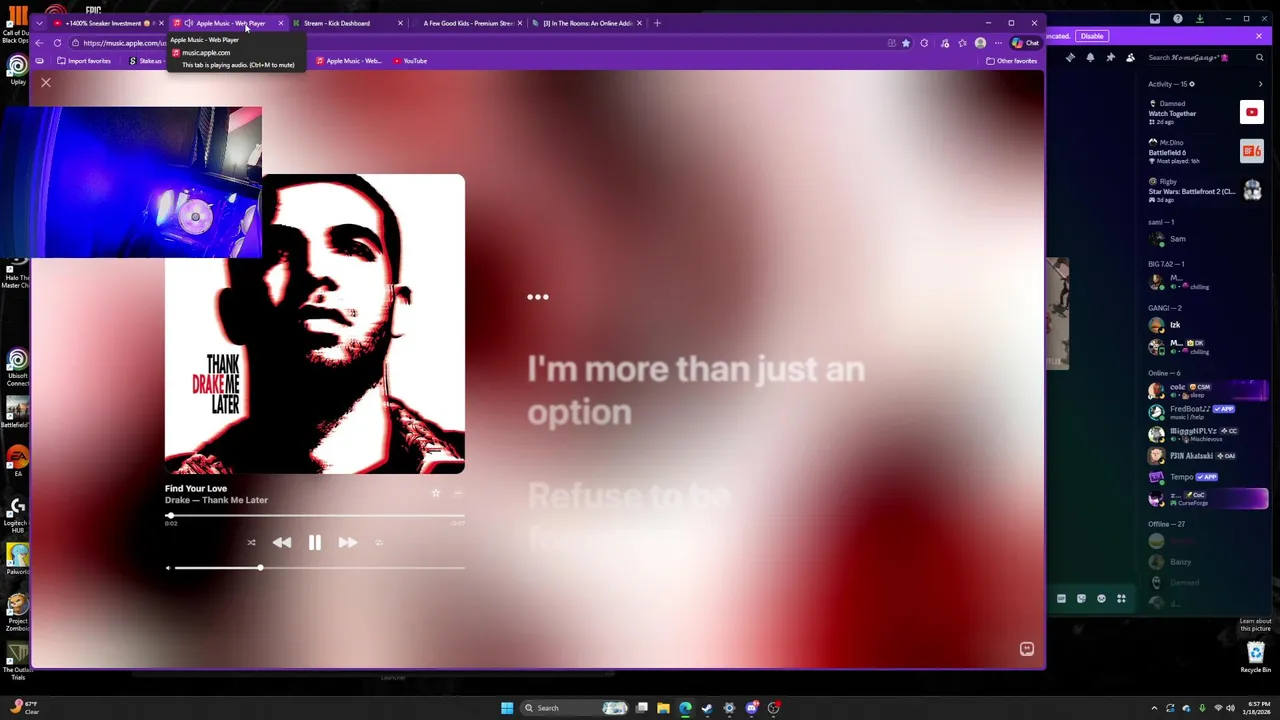The height and width of the screenshot is (720, 1280).
Task: Open the browser settings and more menu
Action: point(998,43)
